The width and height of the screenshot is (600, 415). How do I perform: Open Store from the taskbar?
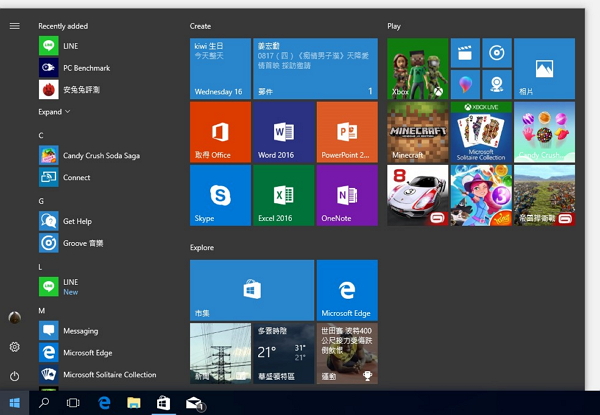[163, 402]
